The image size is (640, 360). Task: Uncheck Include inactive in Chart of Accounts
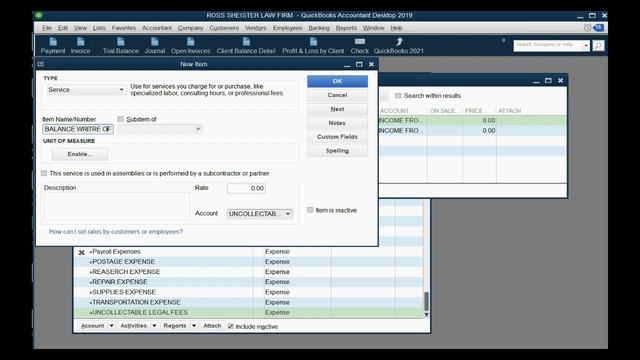tap(231, 326)
